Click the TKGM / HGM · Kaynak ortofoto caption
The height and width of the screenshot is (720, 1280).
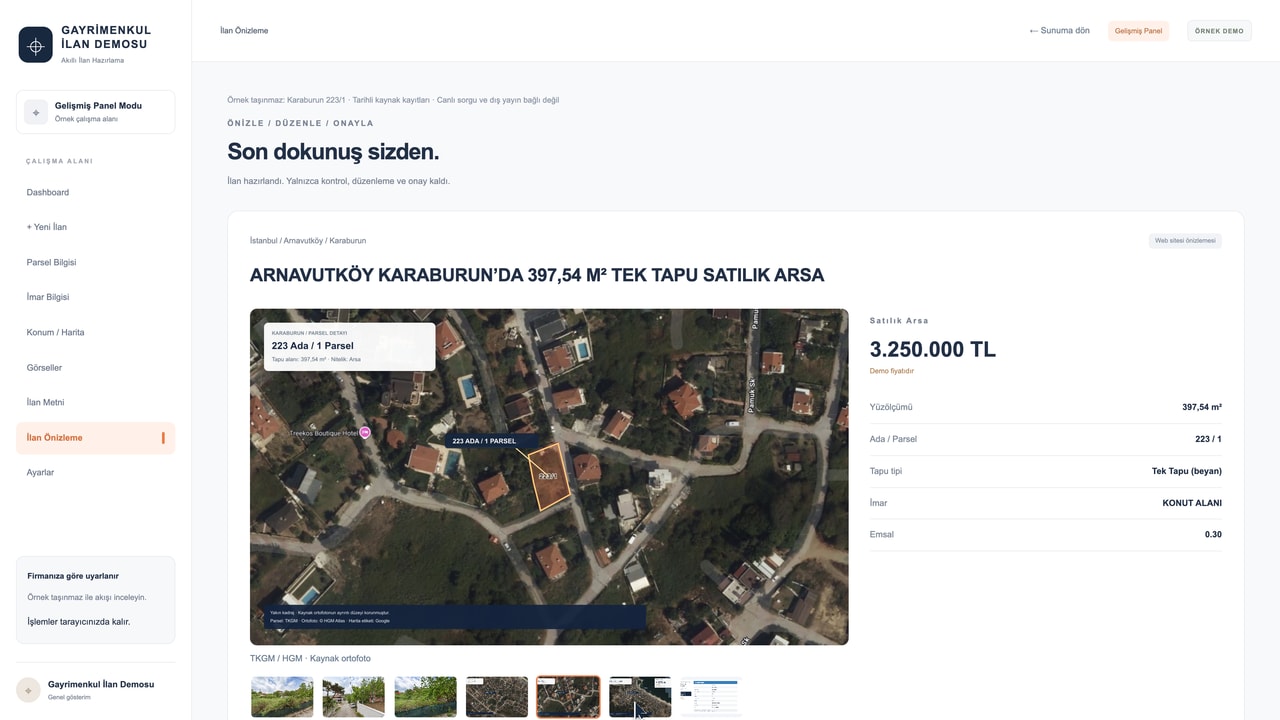[x=310, y=658]
